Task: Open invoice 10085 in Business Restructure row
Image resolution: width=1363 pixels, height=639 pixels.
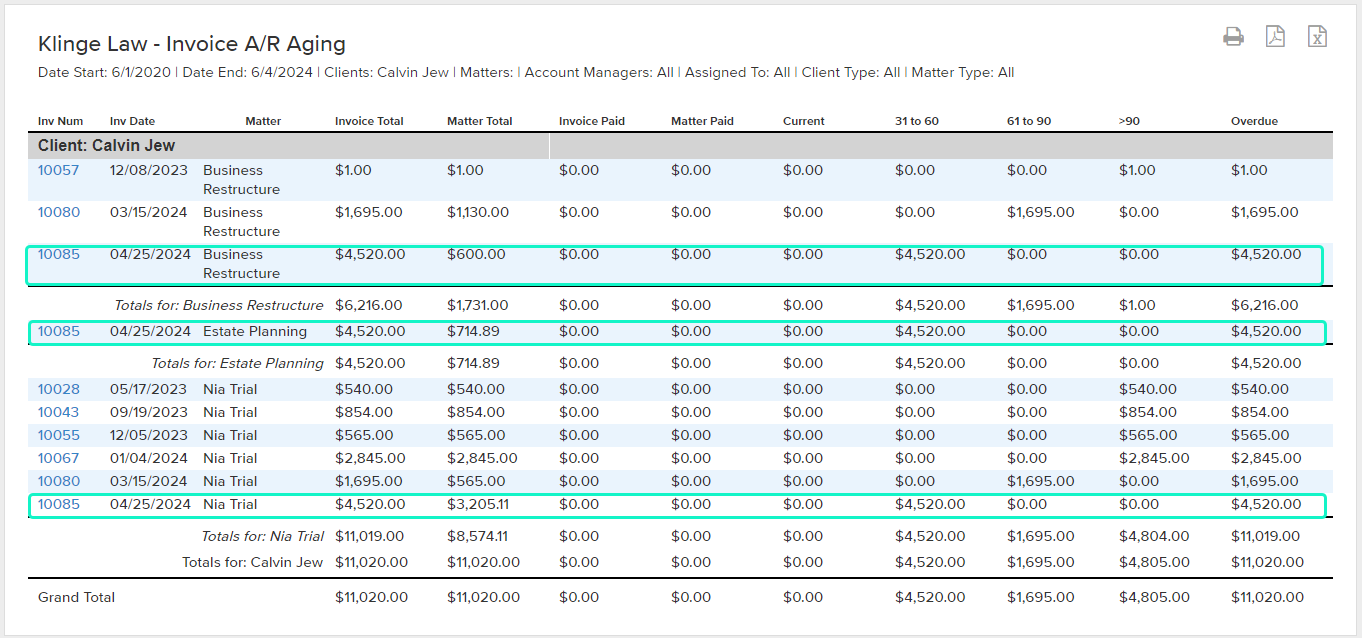Action: 58,254
